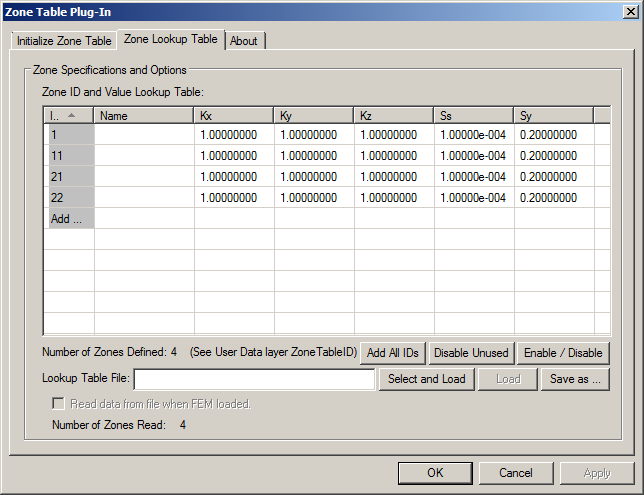This screenshot has height=495, width=644.
Task: Select the Zone Lookup Table tab
Action: click(170, 39)
